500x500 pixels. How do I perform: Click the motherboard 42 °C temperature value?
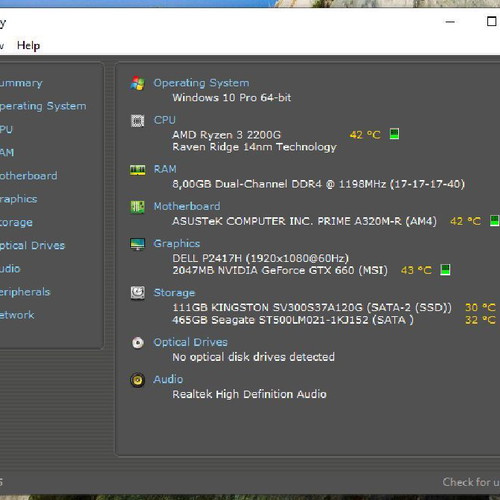coord(465,221)
